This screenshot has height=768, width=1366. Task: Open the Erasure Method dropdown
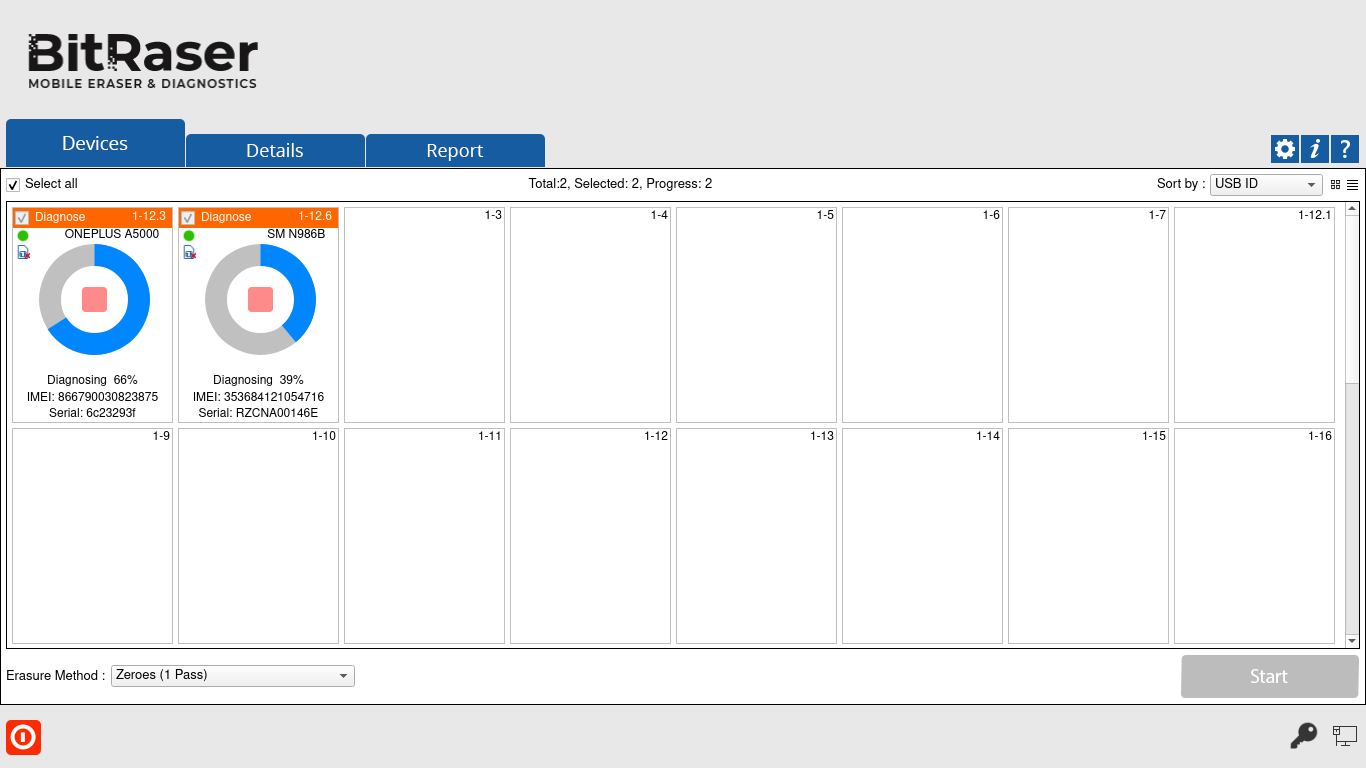pyautogui.click(x=233, y=676)
